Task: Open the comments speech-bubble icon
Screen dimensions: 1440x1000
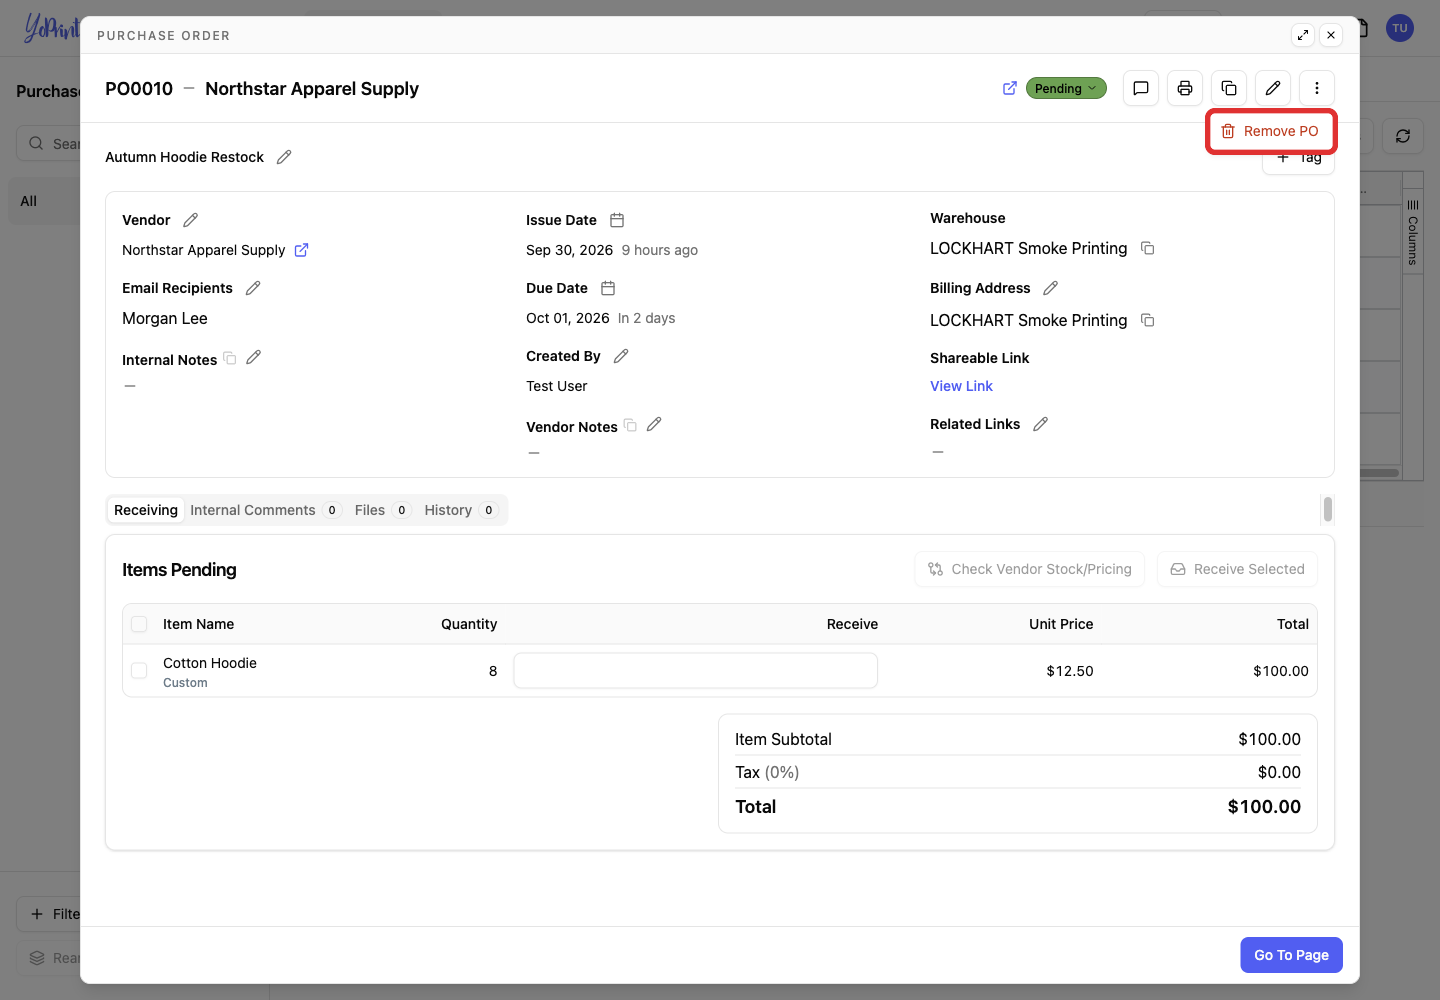Action: coord(1141,88)
